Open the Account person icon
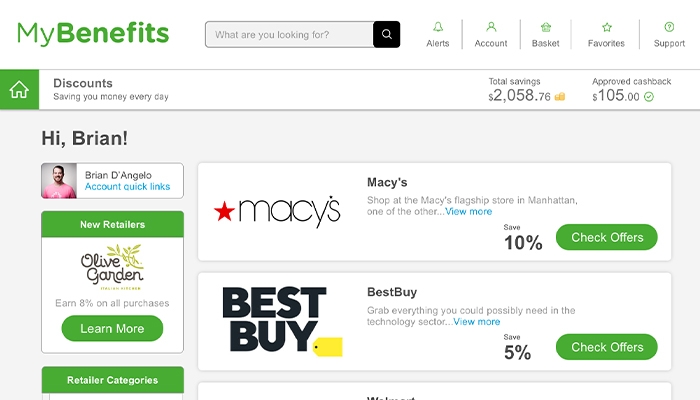Viewport: 700px width, 400px height. [x=491, y=28]
